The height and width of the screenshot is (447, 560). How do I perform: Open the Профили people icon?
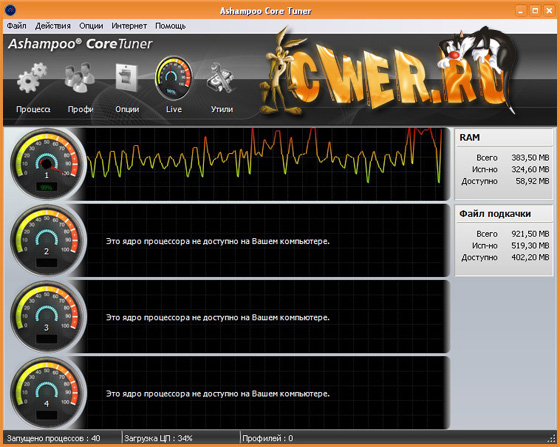[79, 78]
